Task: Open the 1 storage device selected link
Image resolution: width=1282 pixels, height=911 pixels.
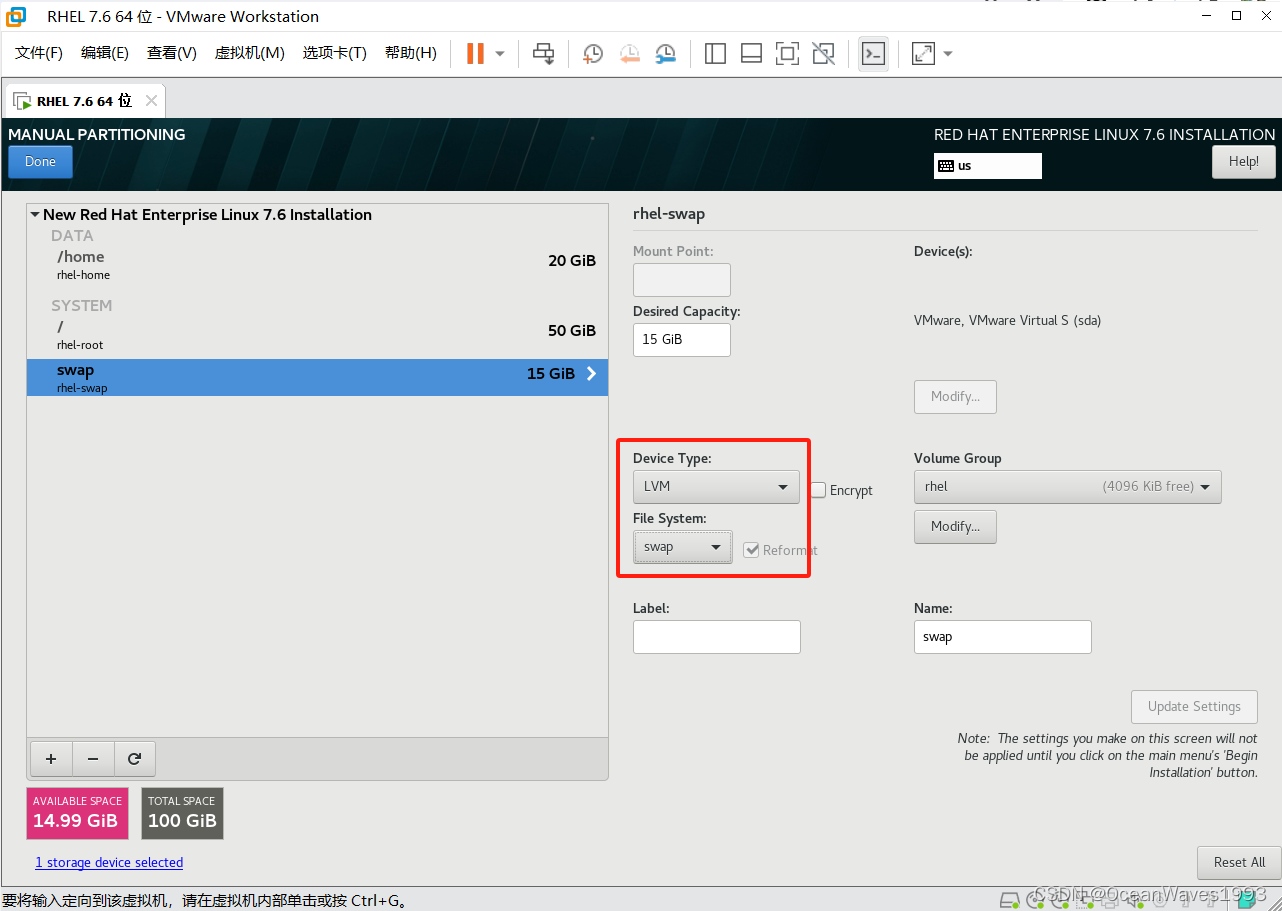Action: pos(109,862)
